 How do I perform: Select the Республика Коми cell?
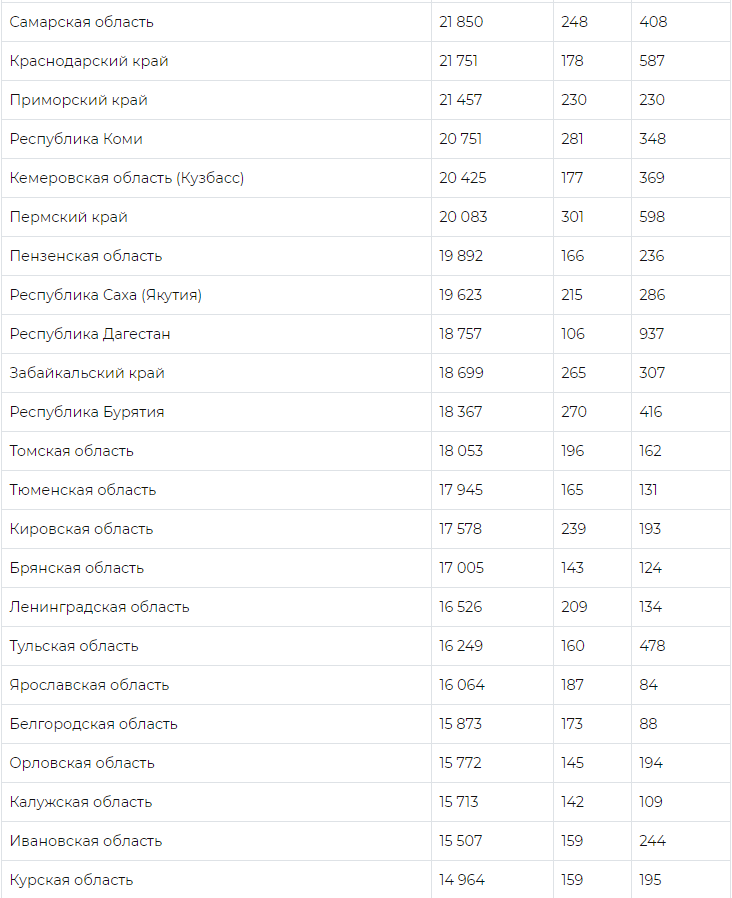pos(76,139)
